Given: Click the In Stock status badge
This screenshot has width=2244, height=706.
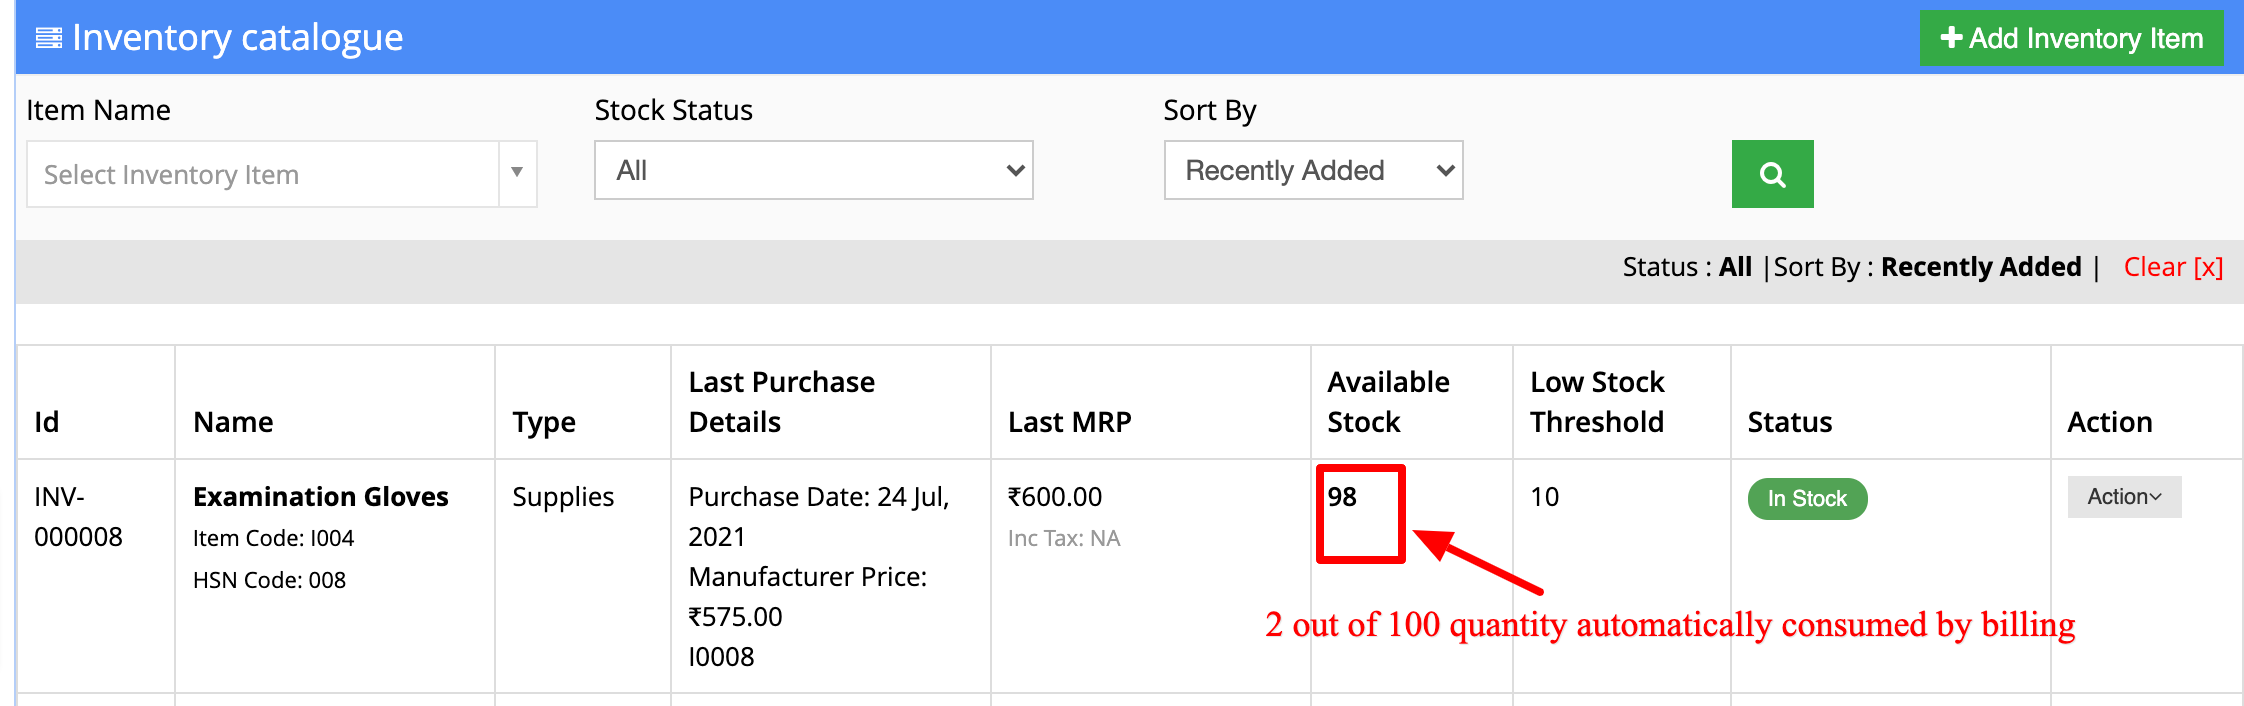Looking at the screenshot, I should 1807,498.
